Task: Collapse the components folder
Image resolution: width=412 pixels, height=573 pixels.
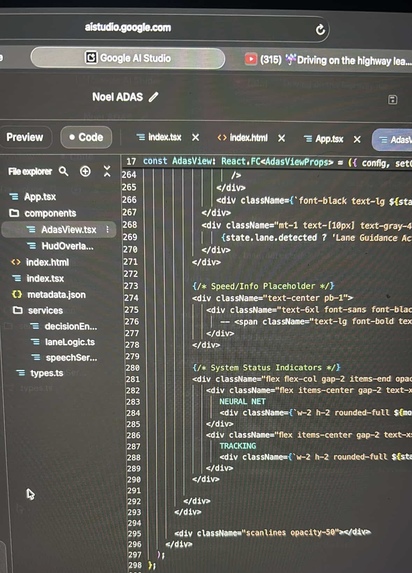Action: 50,213
